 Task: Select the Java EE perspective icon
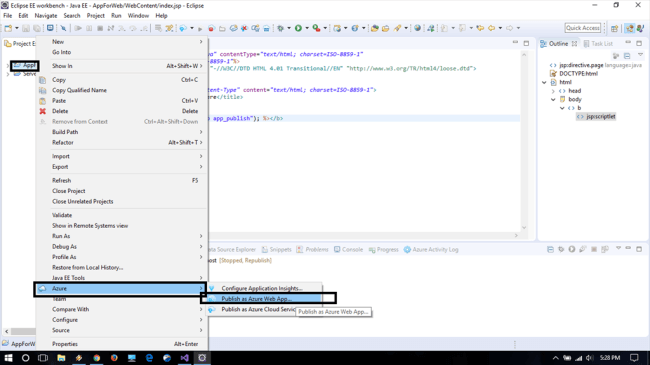[630, 28]
